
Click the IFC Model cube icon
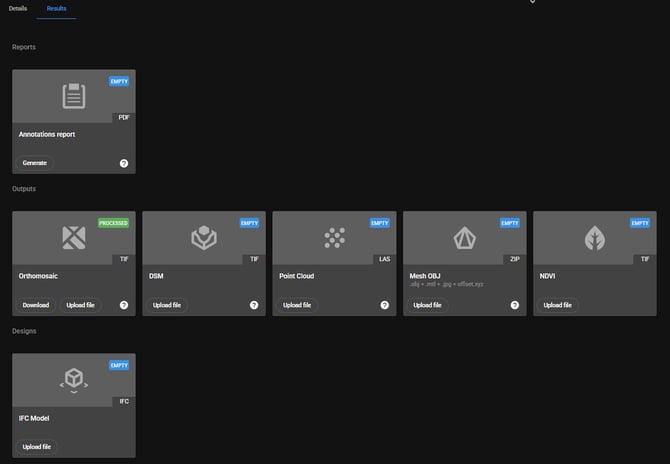(x=73, y=380)
